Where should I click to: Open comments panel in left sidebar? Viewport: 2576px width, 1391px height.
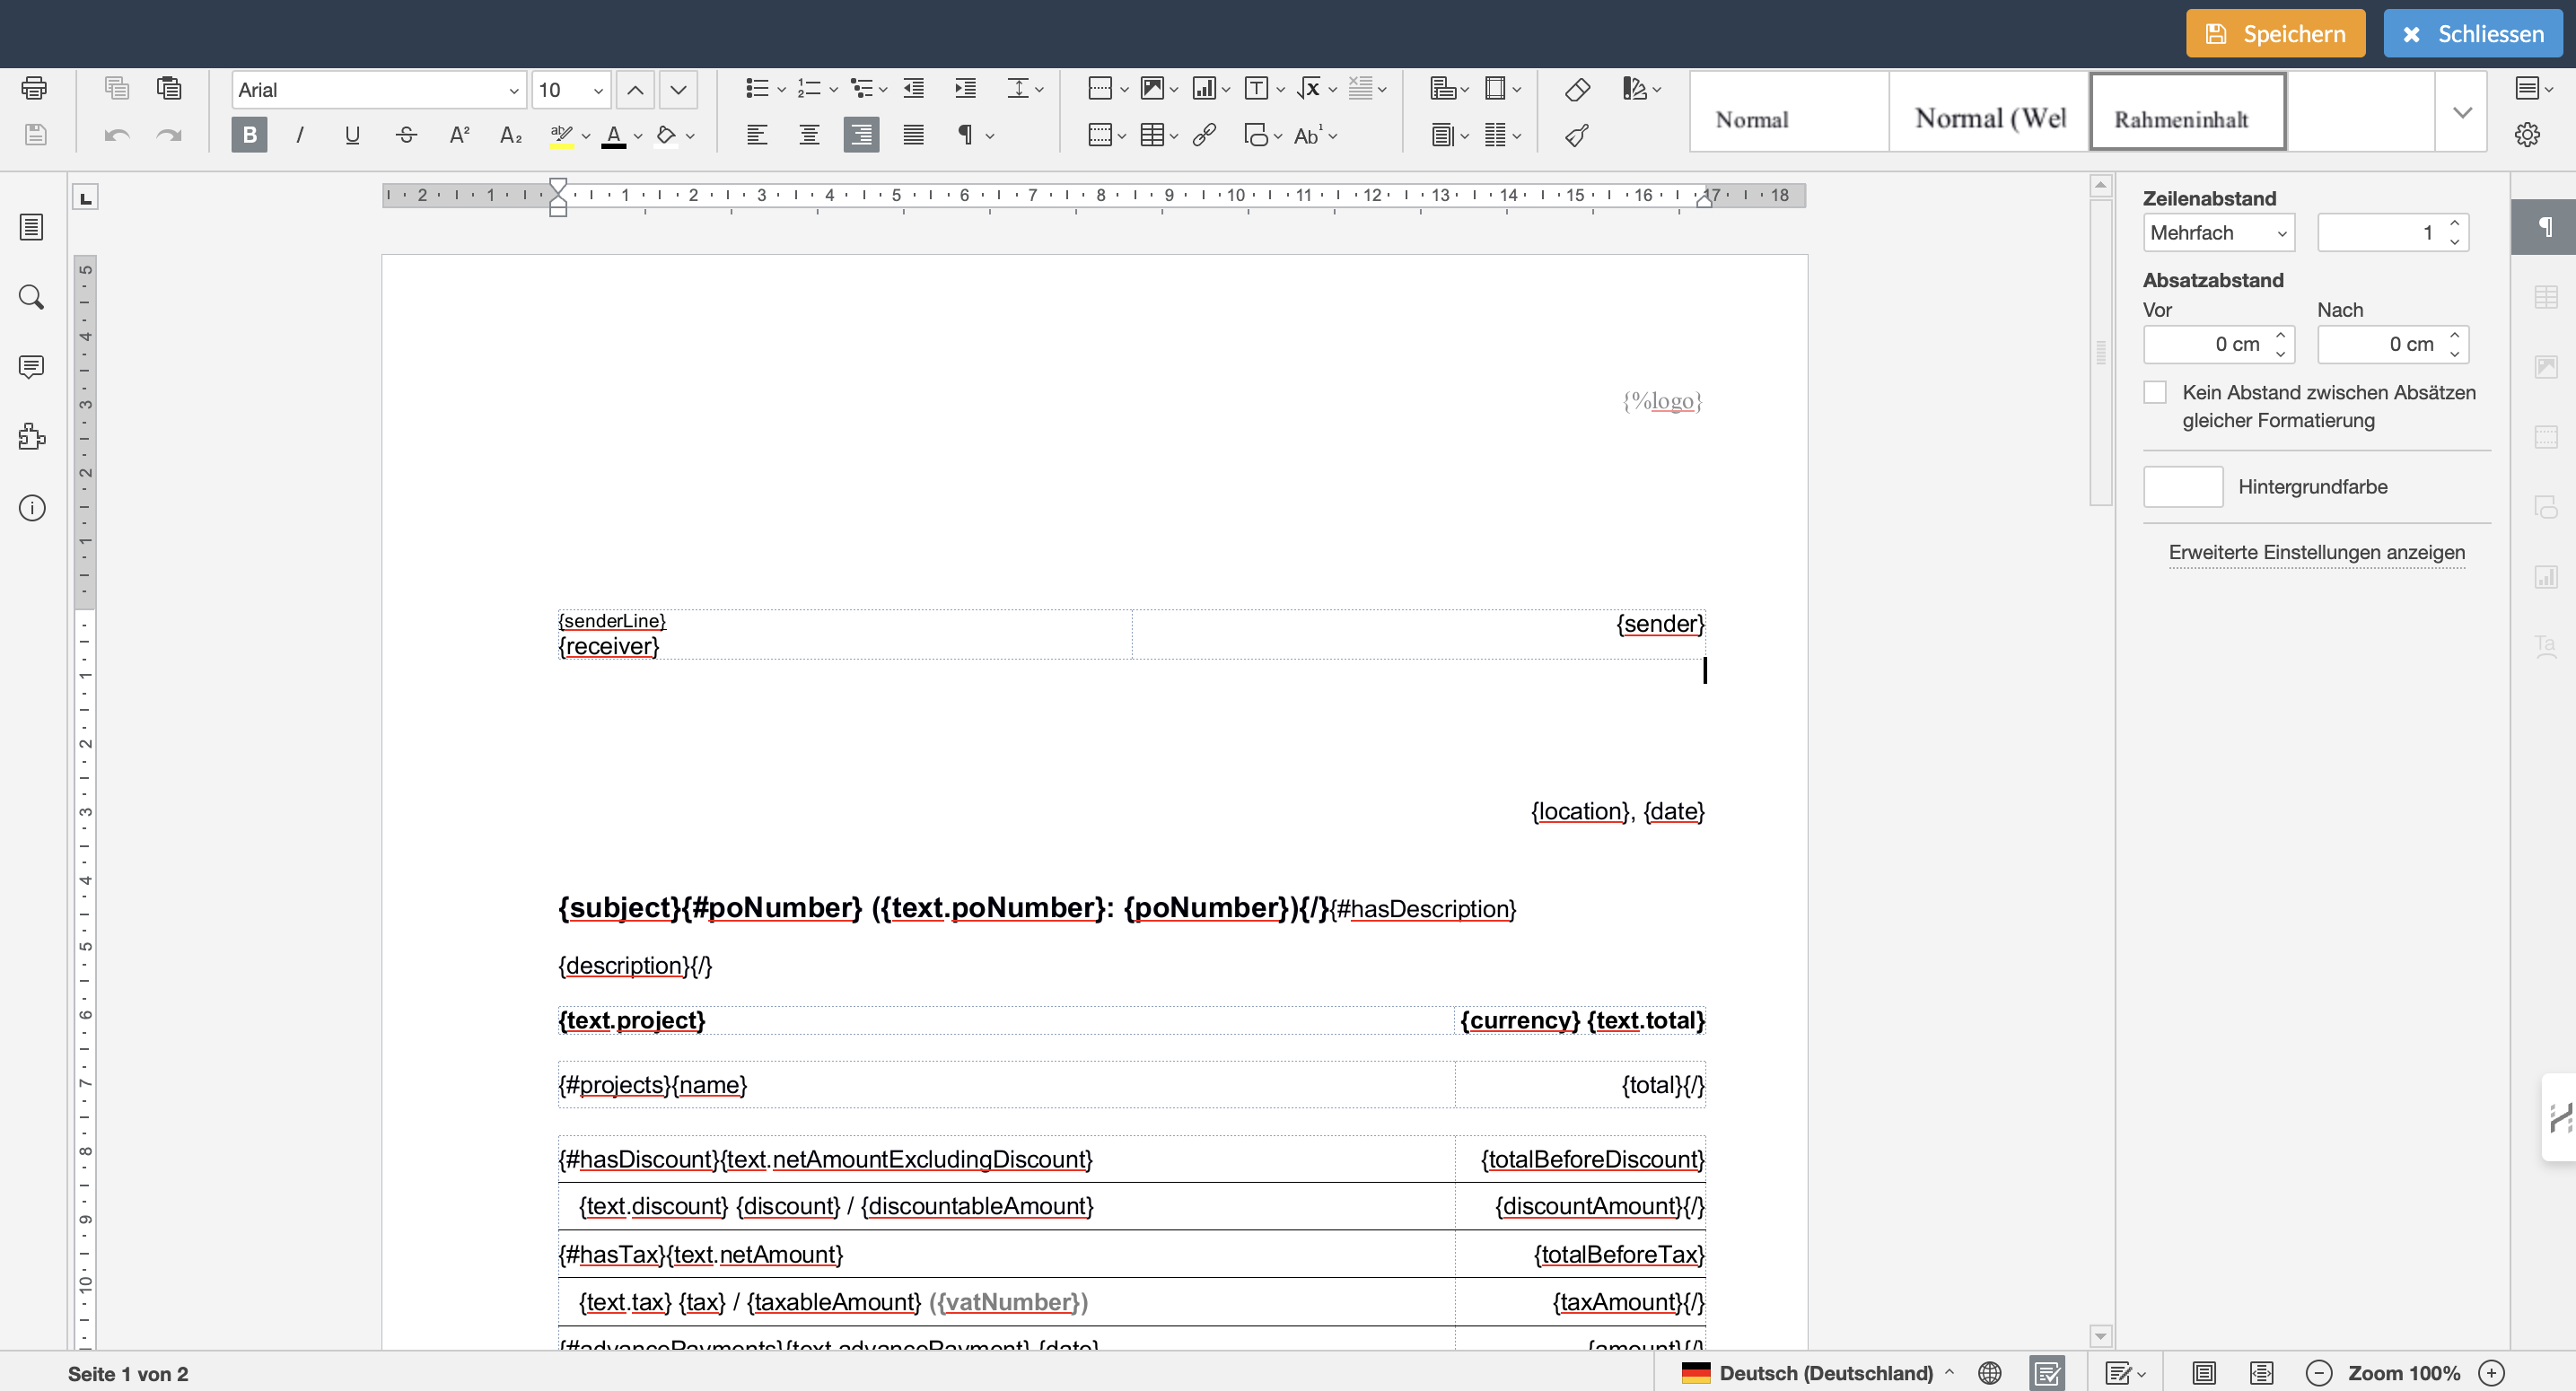pos(32,367)
